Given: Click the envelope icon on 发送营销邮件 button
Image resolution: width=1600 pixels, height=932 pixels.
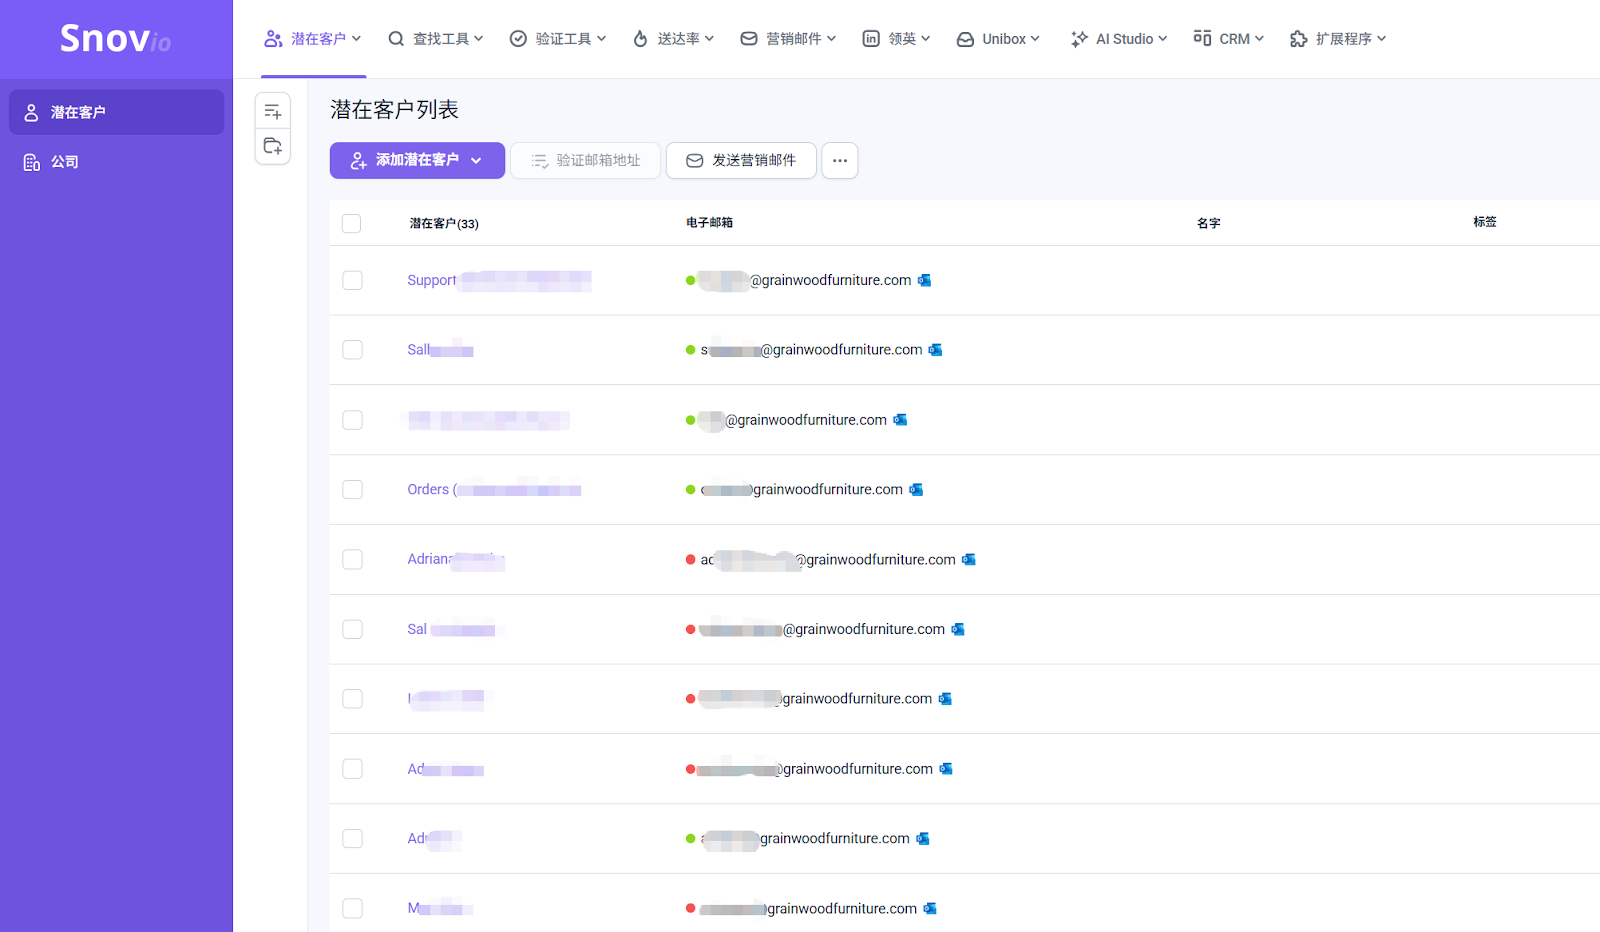Looking at the screenshot, I should pyautogui.click(x=694, y=160).
